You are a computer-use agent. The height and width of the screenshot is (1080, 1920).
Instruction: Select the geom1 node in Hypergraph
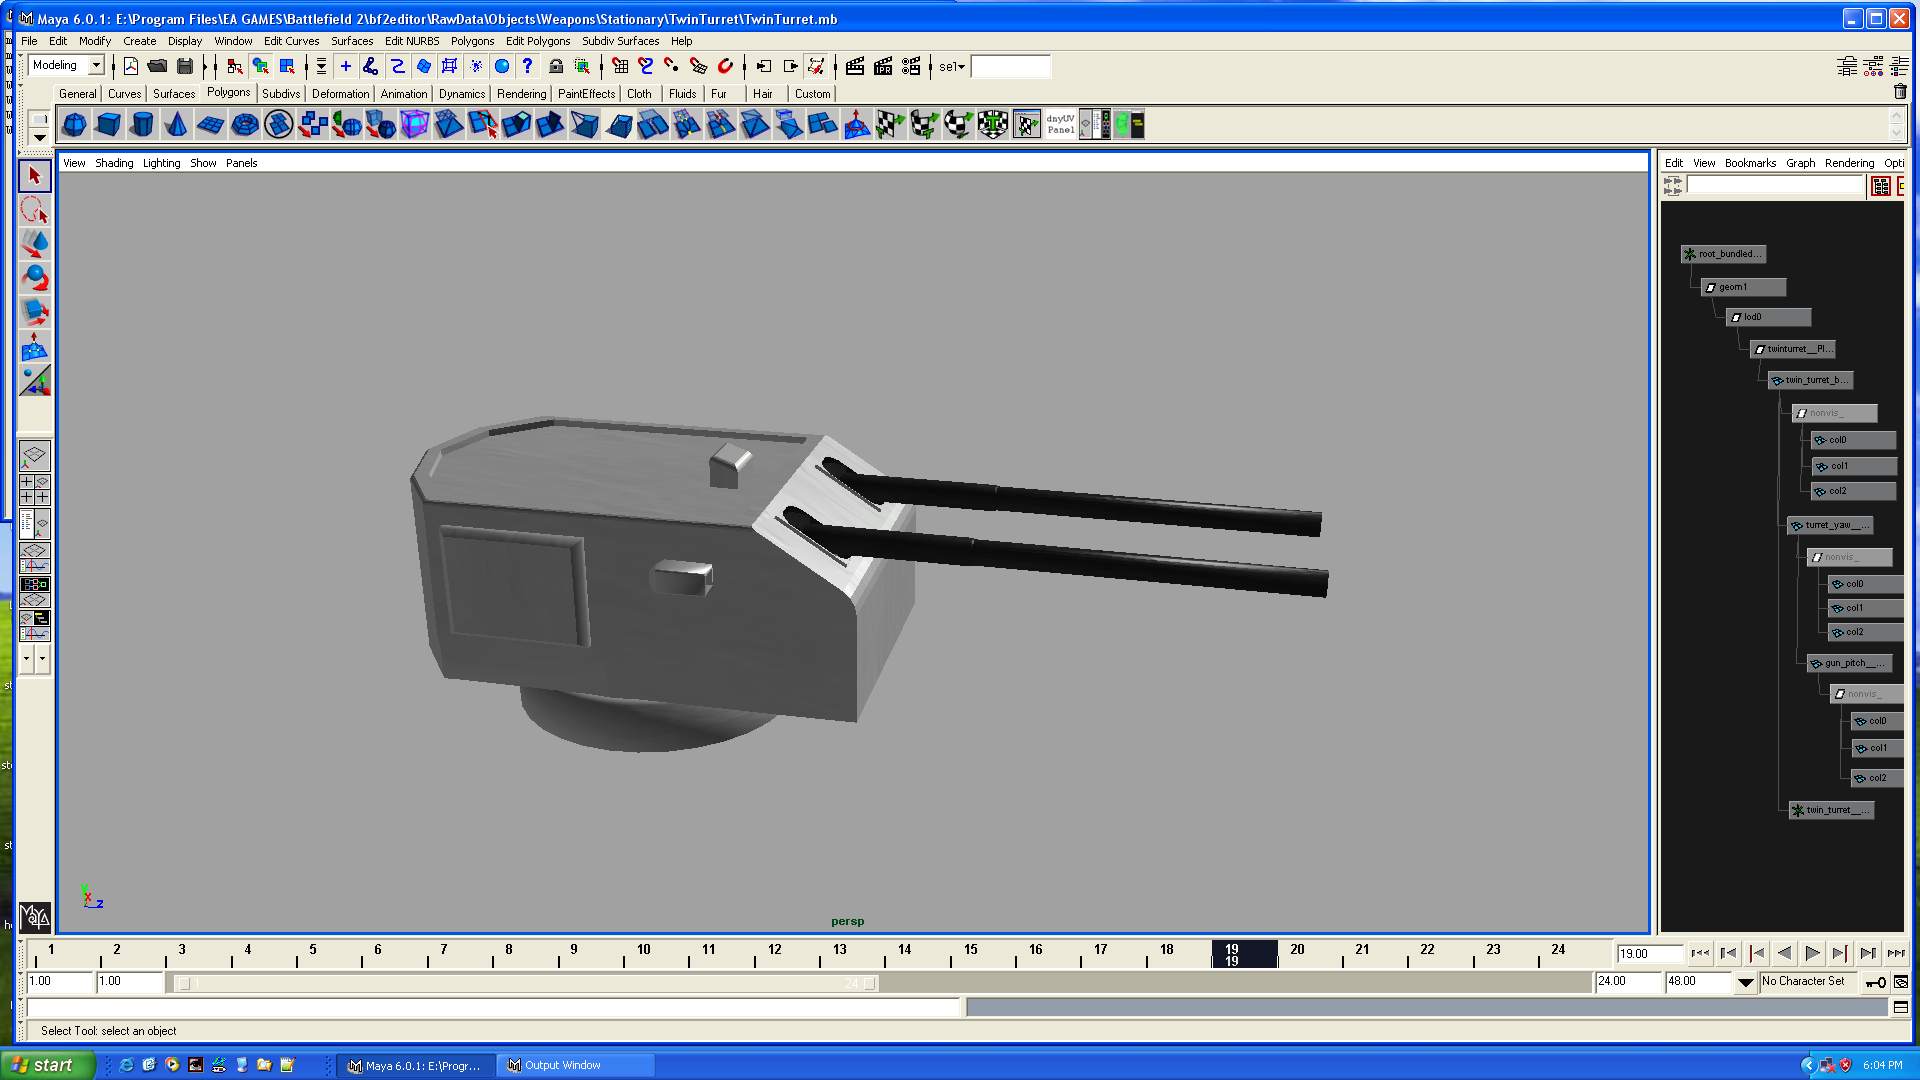click(x=1744, y=287)
